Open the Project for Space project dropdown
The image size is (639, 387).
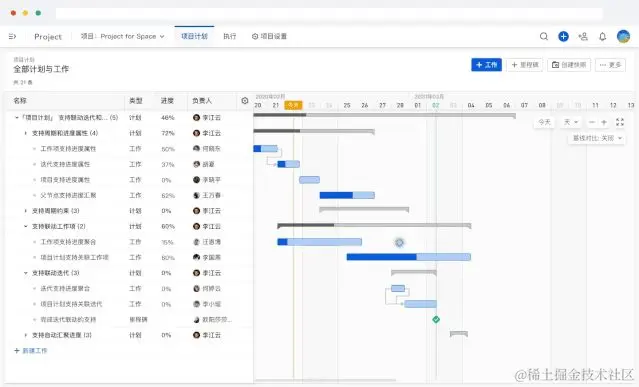123,36
